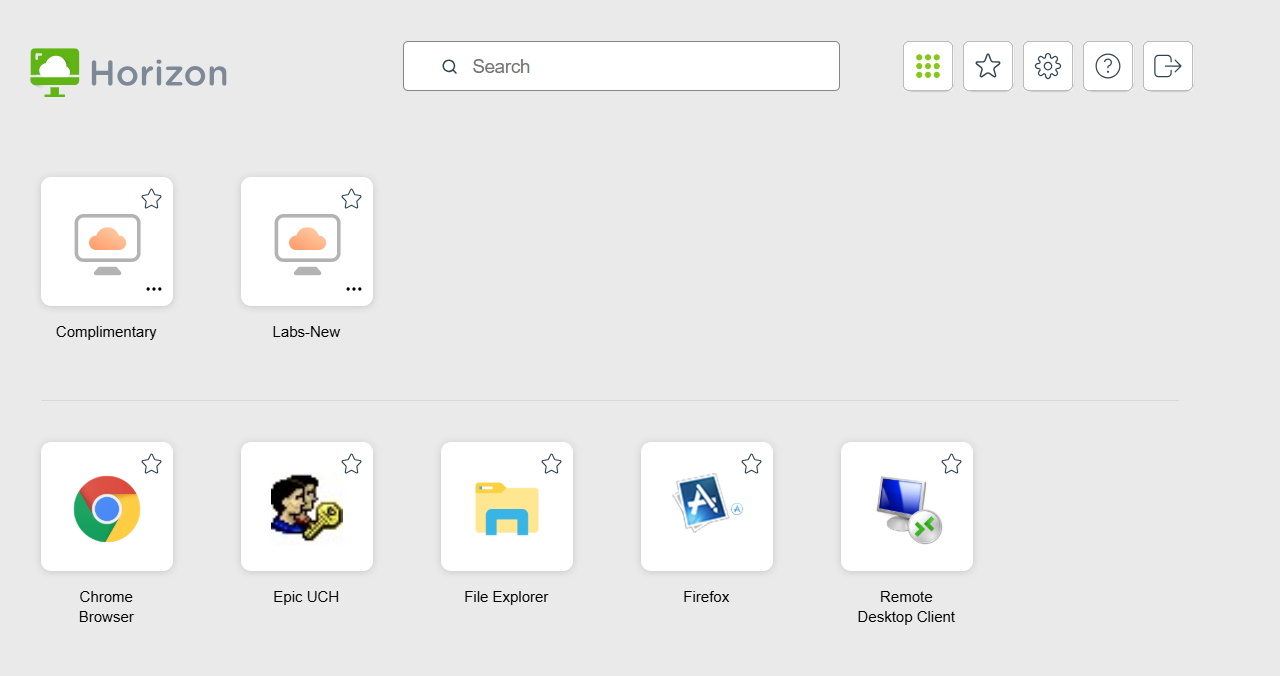The image size is (1280, 676).
Task: Open settings via the gear icon
Action: tap(1048, 66)
